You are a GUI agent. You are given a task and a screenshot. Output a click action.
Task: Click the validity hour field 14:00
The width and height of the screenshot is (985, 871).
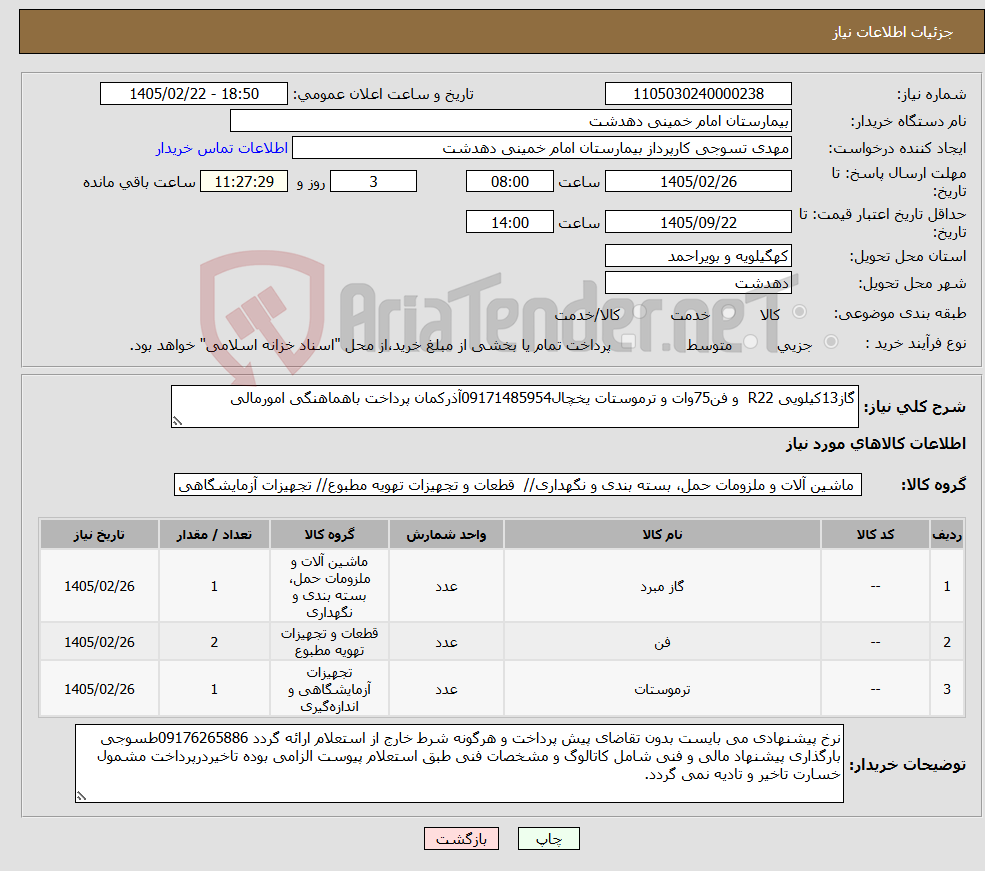tap(509, 222)
